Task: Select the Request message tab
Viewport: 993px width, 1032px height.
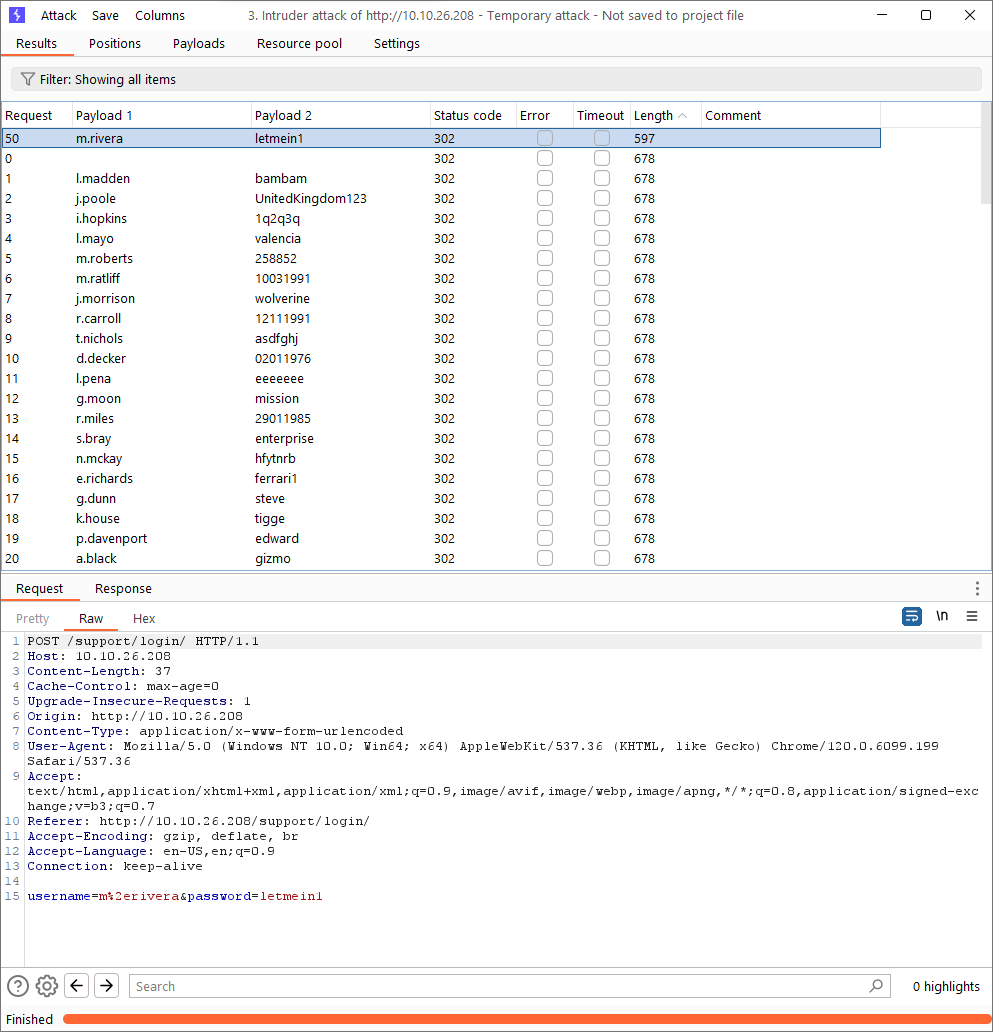Action: (x=39, y=588)
